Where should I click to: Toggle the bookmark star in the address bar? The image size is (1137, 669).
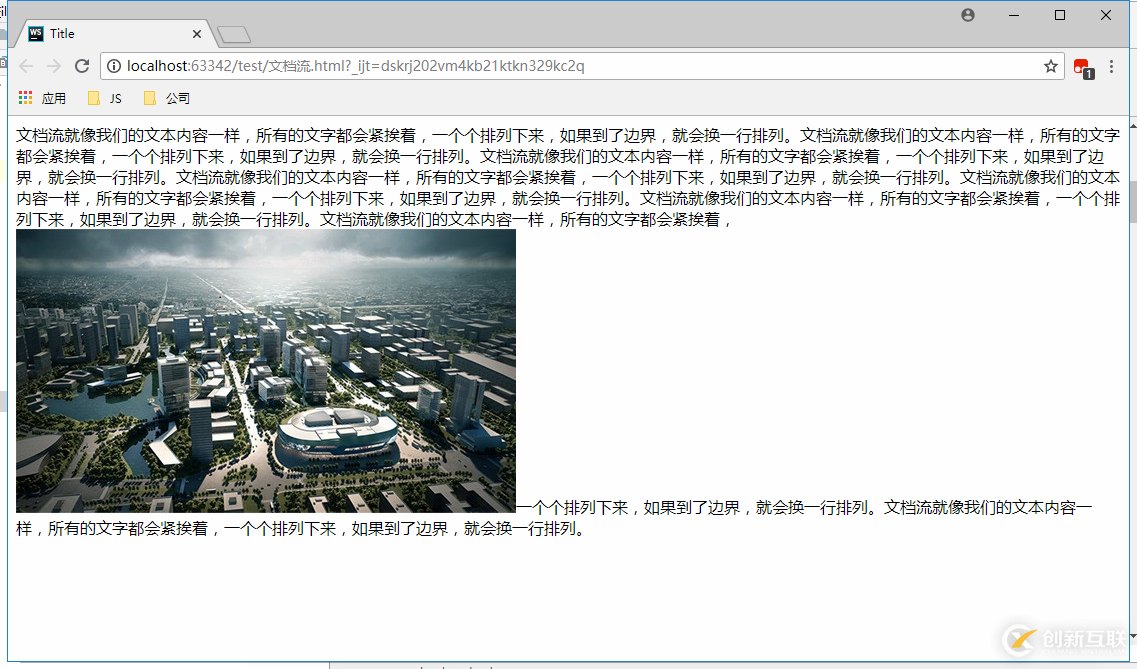(1050, 66)
